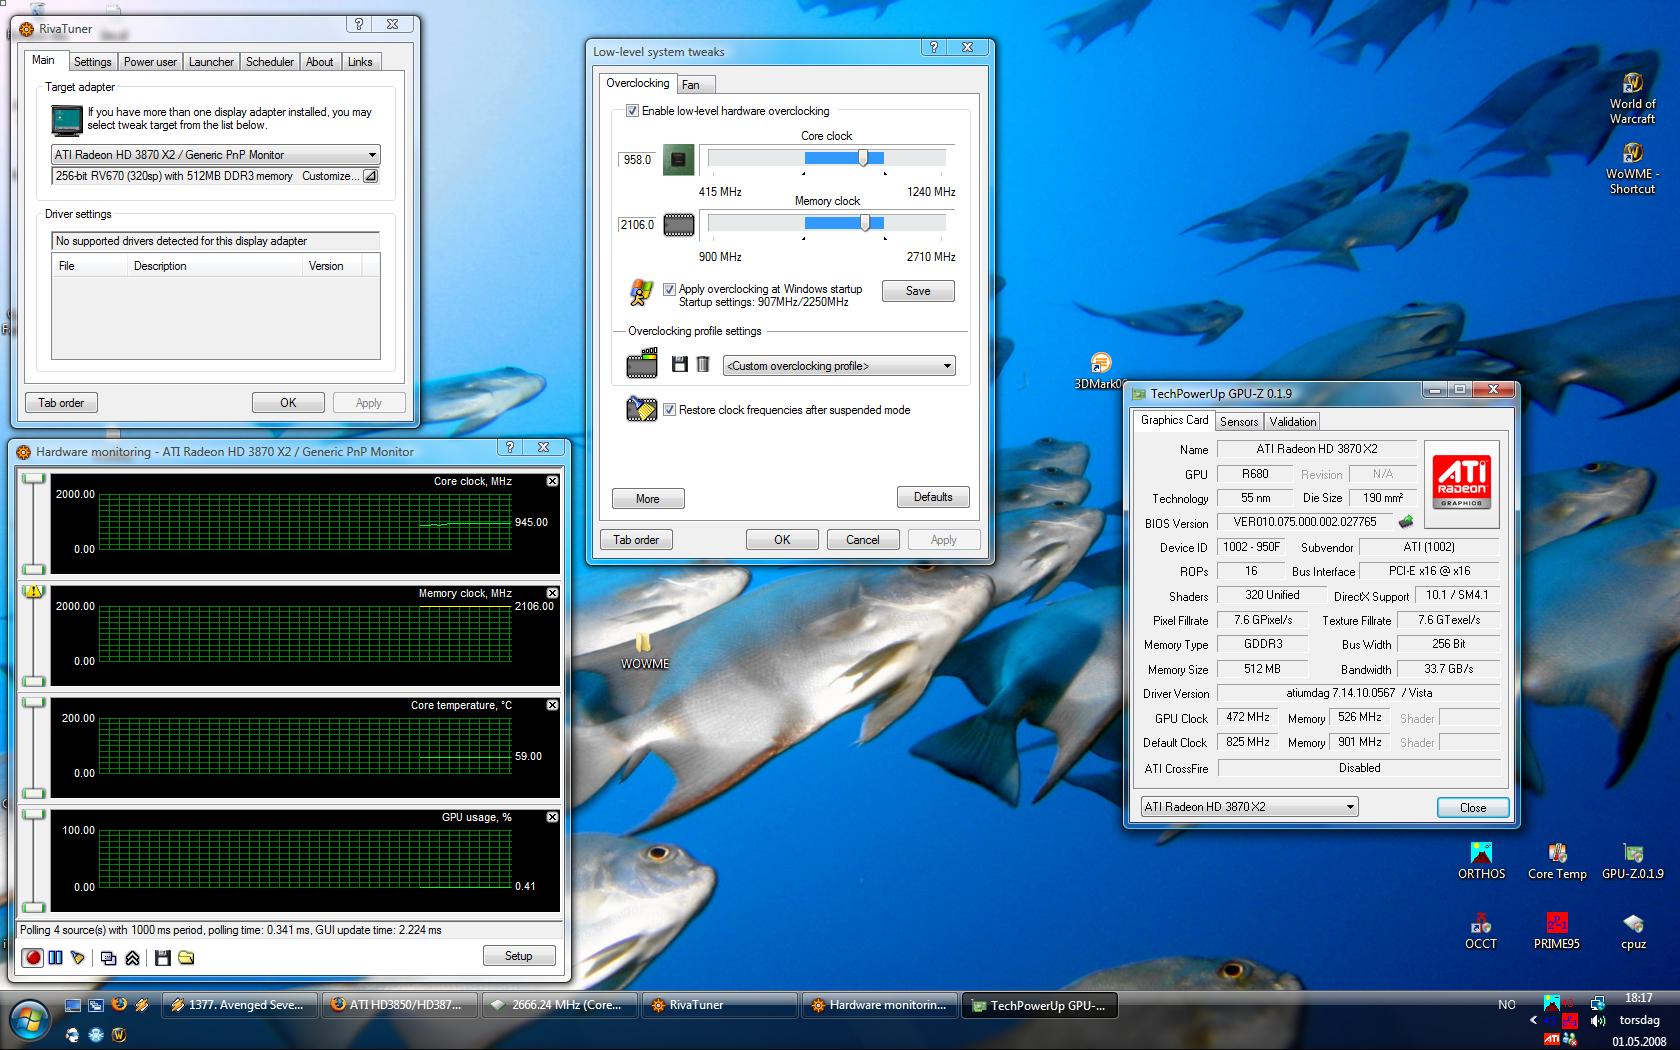Click the clear history broom icon

click(78, 957)
